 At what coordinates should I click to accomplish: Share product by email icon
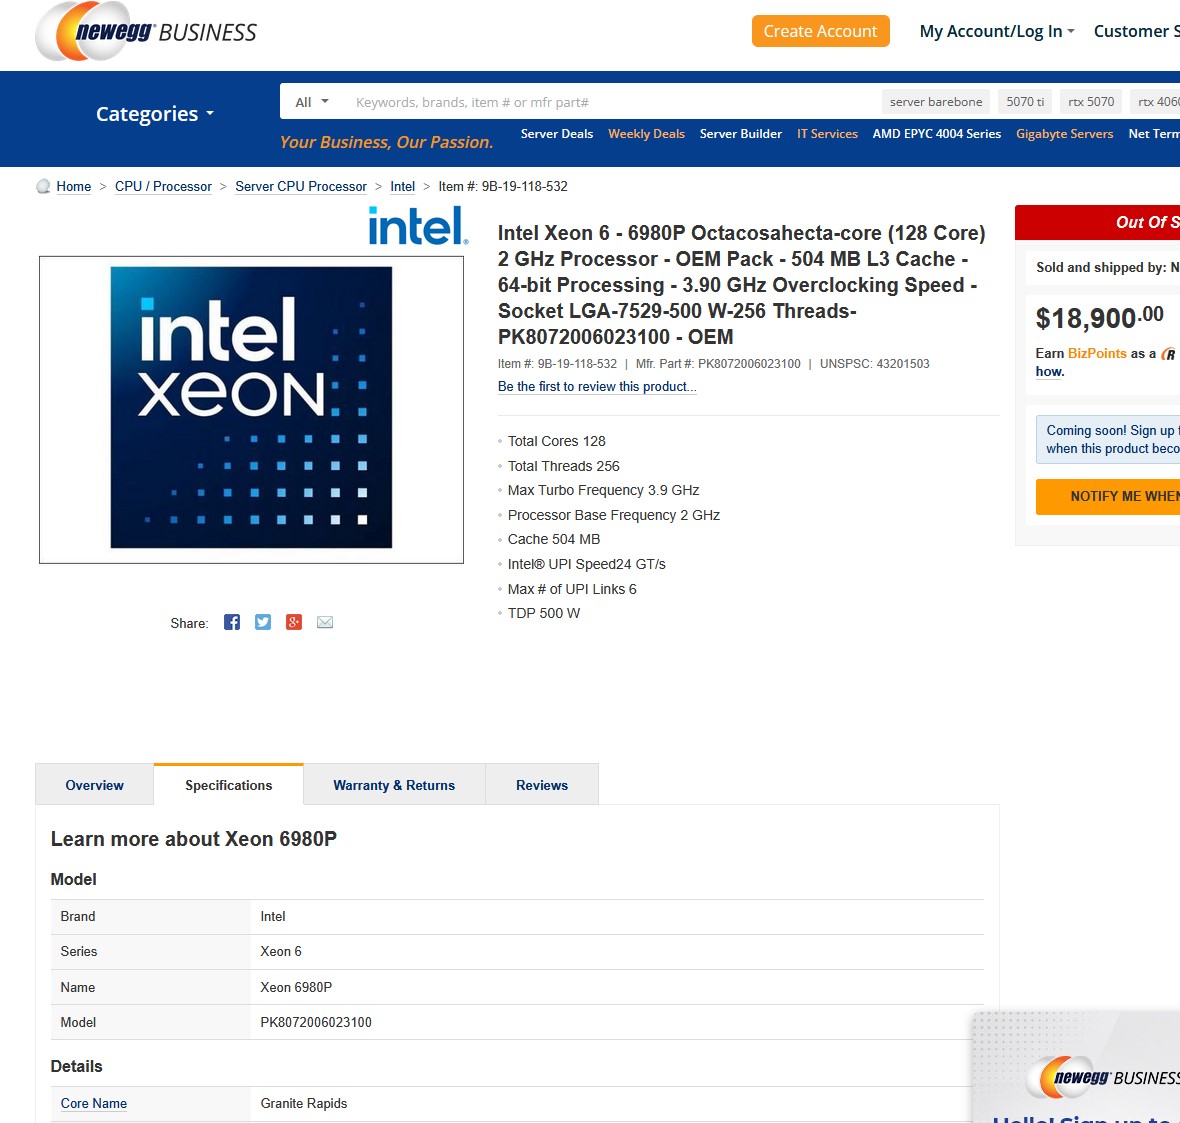325,622
